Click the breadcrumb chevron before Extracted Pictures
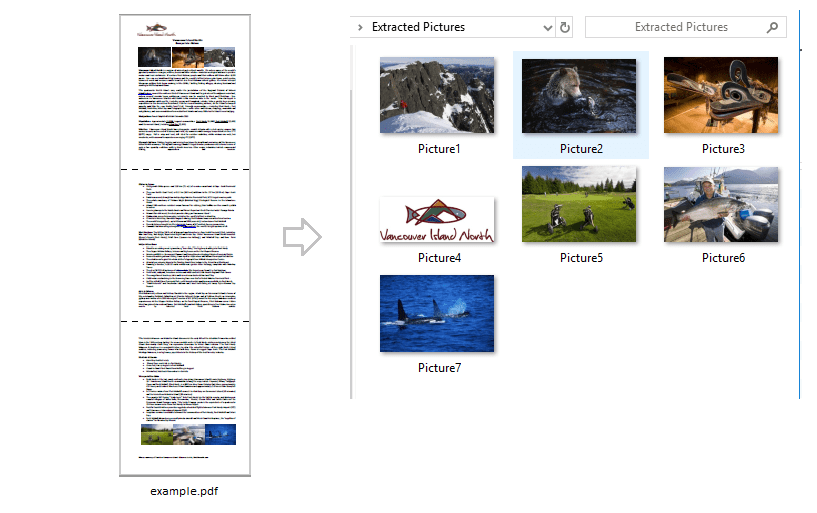Viewport: 817px width, 513px height. 360,28
